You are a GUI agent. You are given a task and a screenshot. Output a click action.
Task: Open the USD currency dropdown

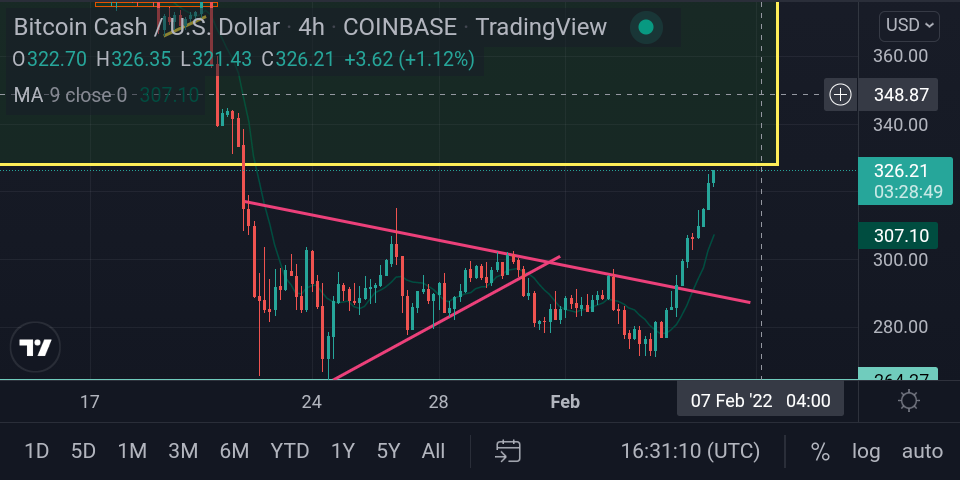pyautogui.click(x=909, y=26)
